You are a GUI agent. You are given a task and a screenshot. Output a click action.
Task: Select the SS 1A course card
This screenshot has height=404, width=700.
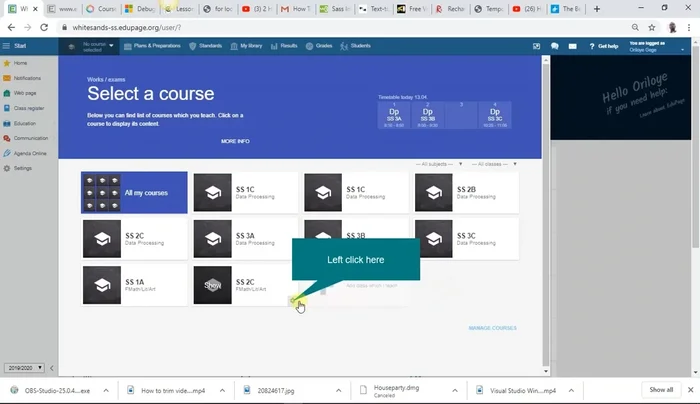(134, 285)
